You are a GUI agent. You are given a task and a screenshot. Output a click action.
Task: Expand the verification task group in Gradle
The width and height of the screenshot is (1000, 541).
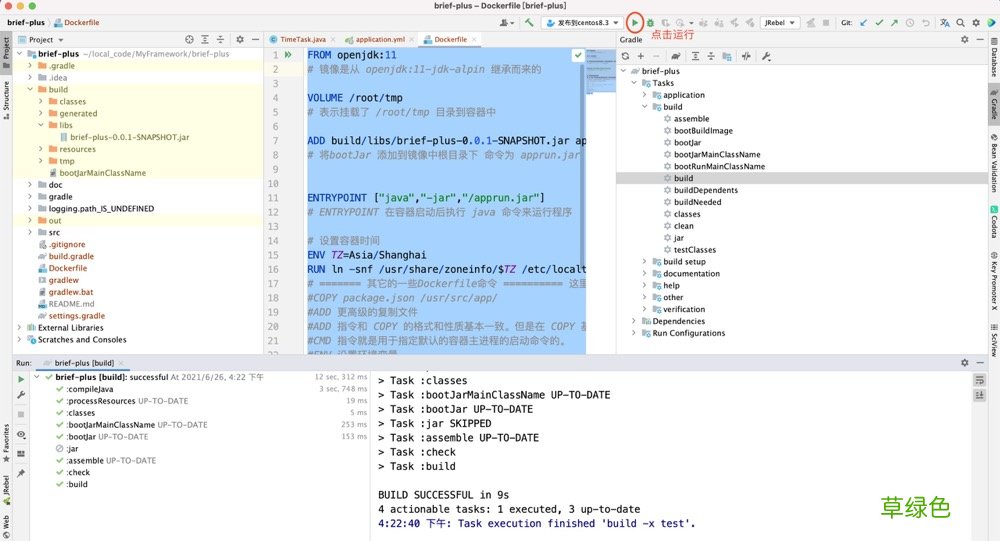[x=645, y=309]
